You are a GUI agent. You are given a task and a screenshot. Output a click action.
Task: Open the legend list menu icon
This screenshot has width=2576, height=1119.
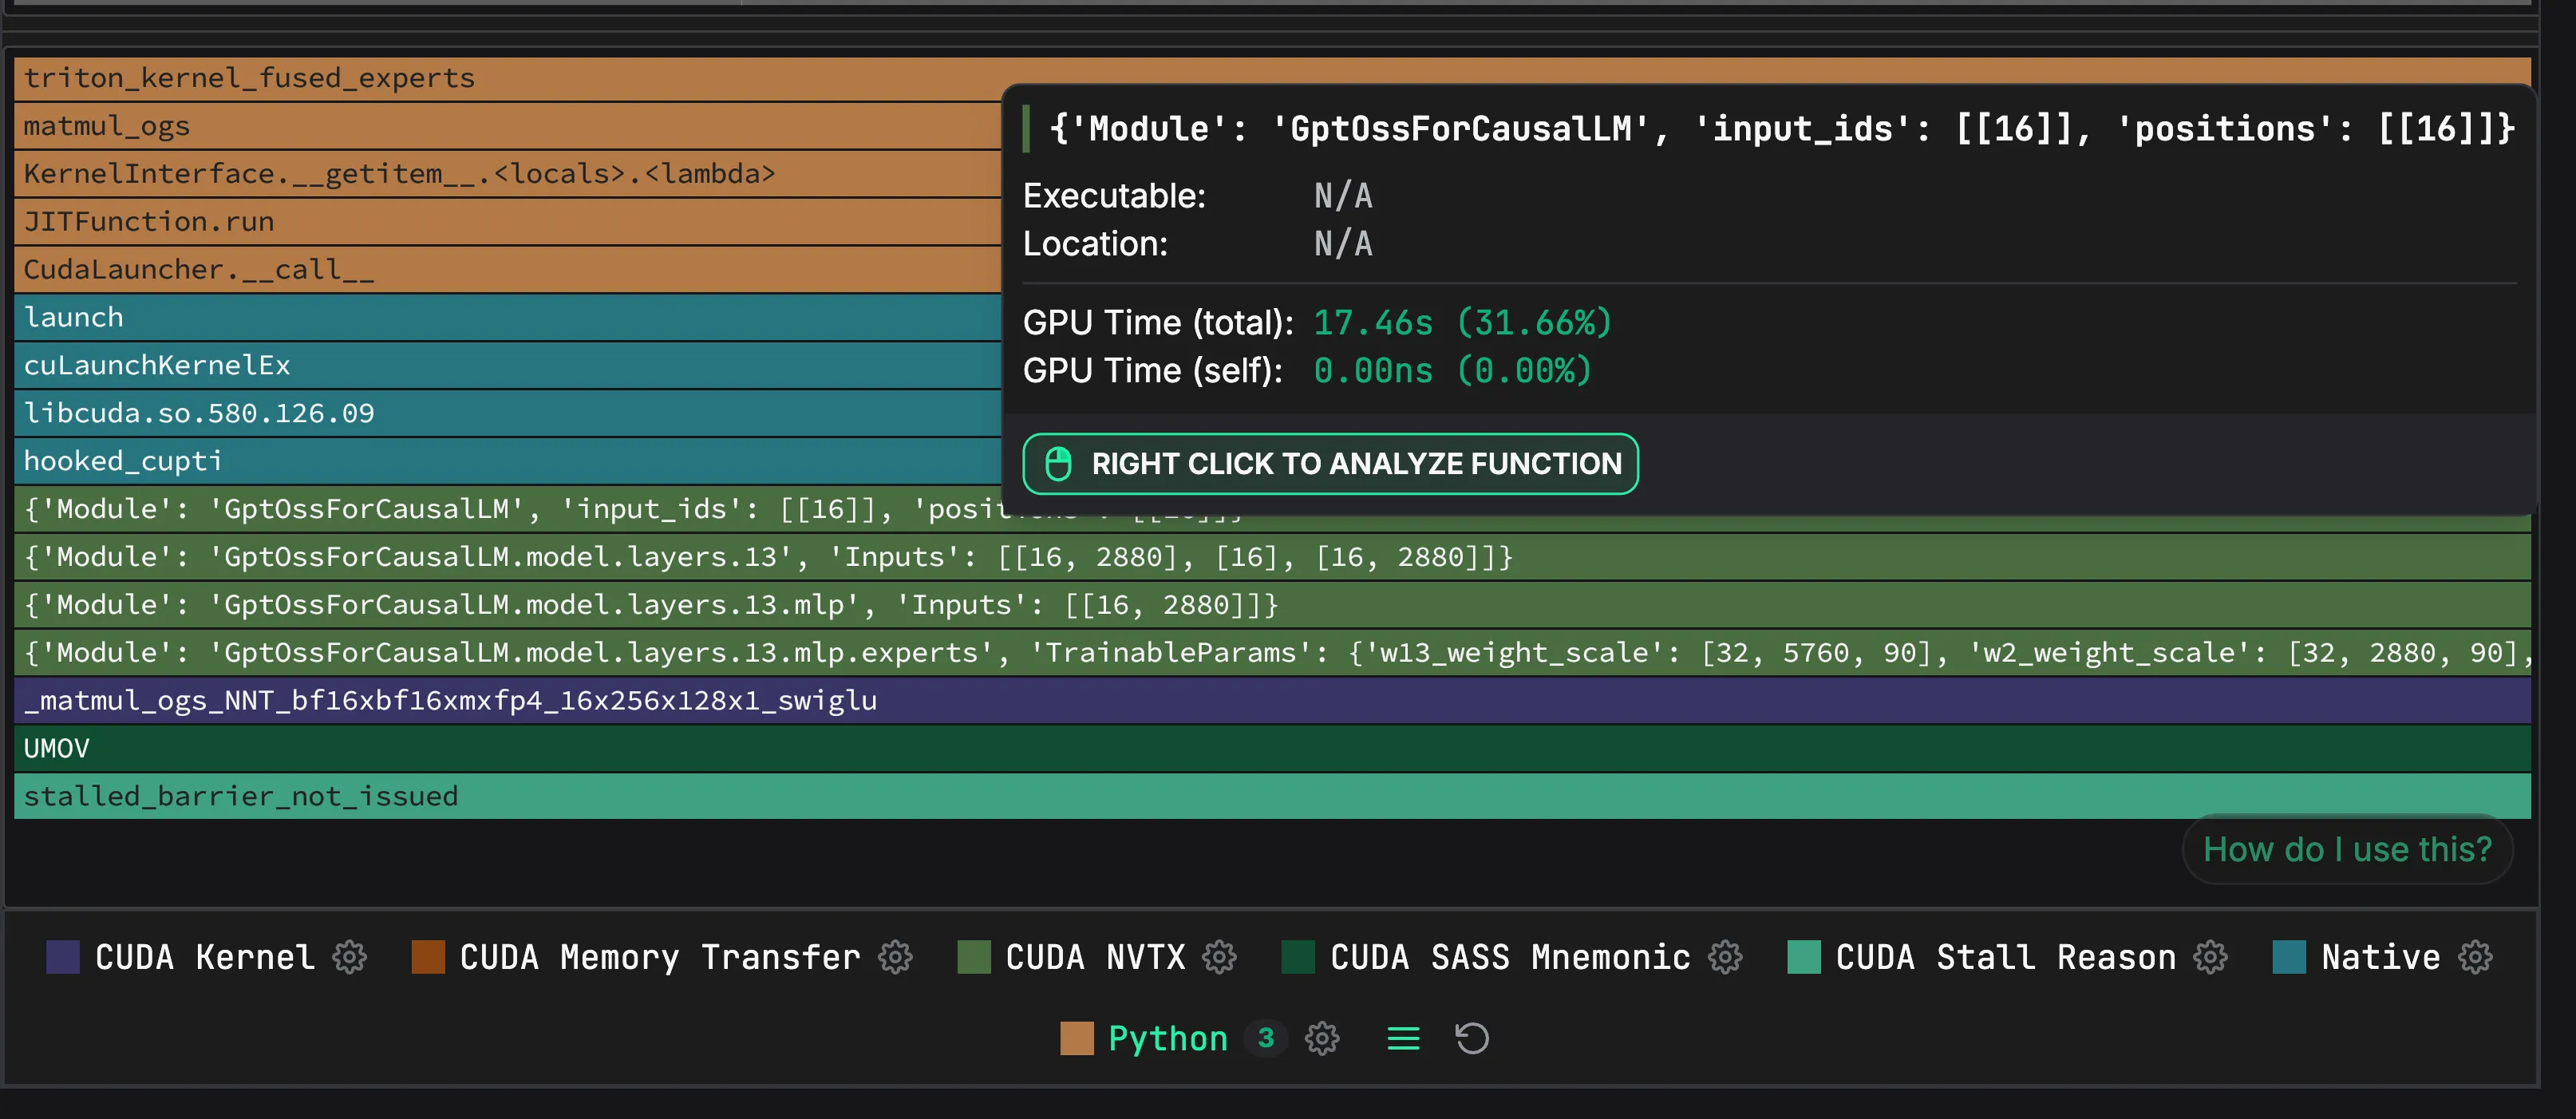1403,1038
